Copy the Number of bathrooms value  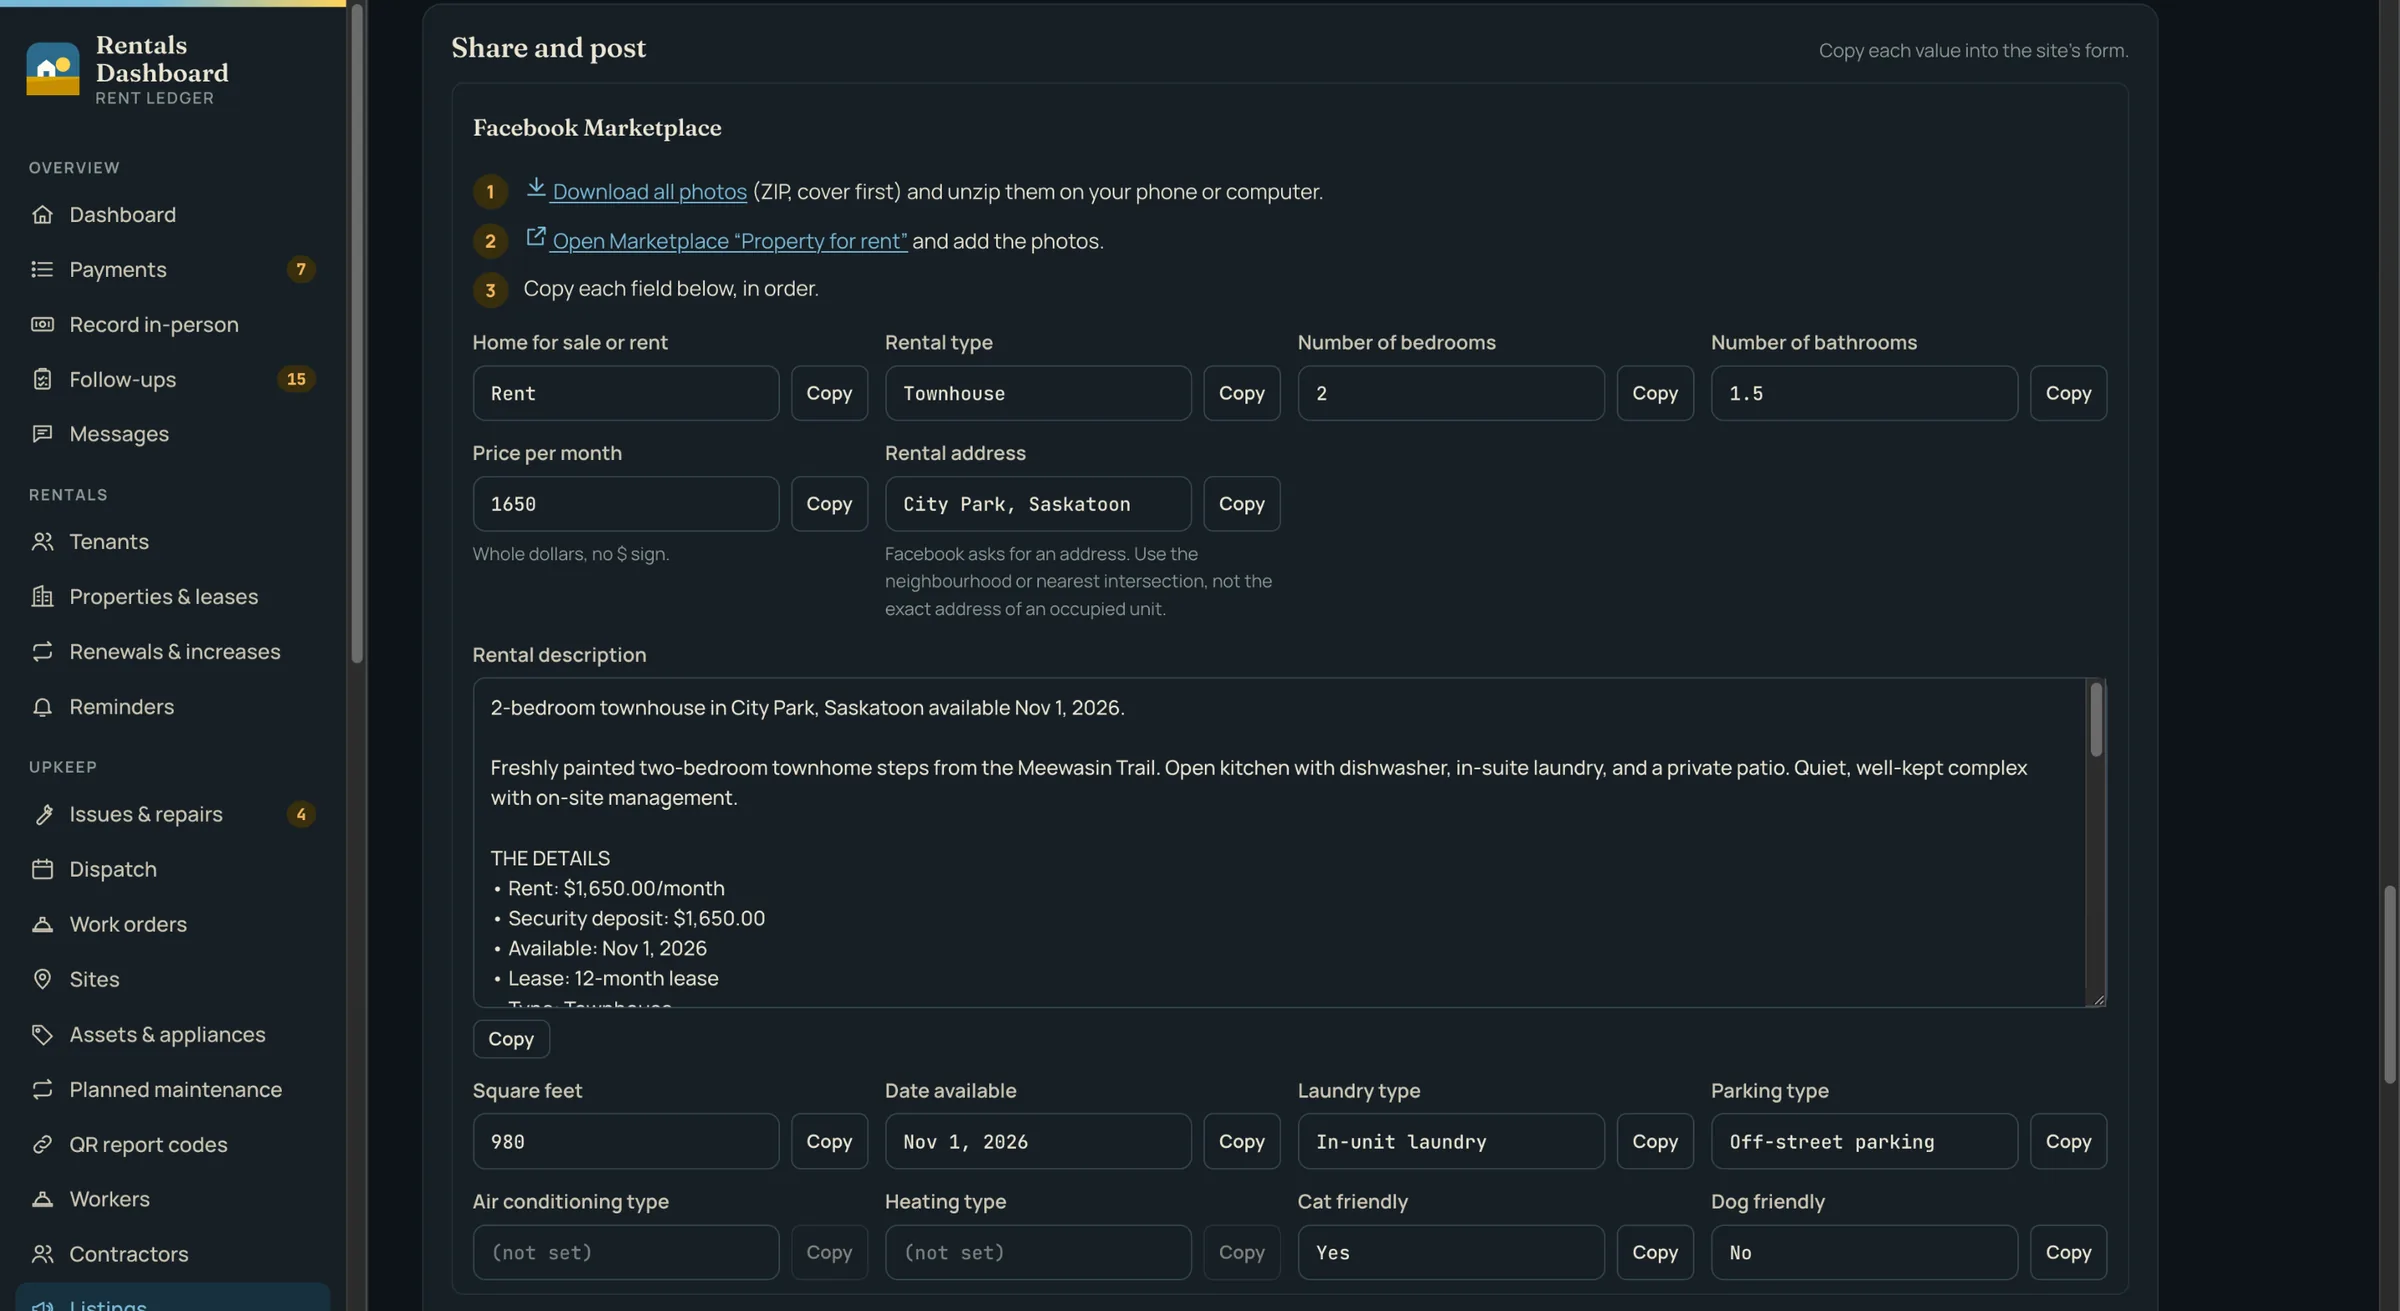2068,393
